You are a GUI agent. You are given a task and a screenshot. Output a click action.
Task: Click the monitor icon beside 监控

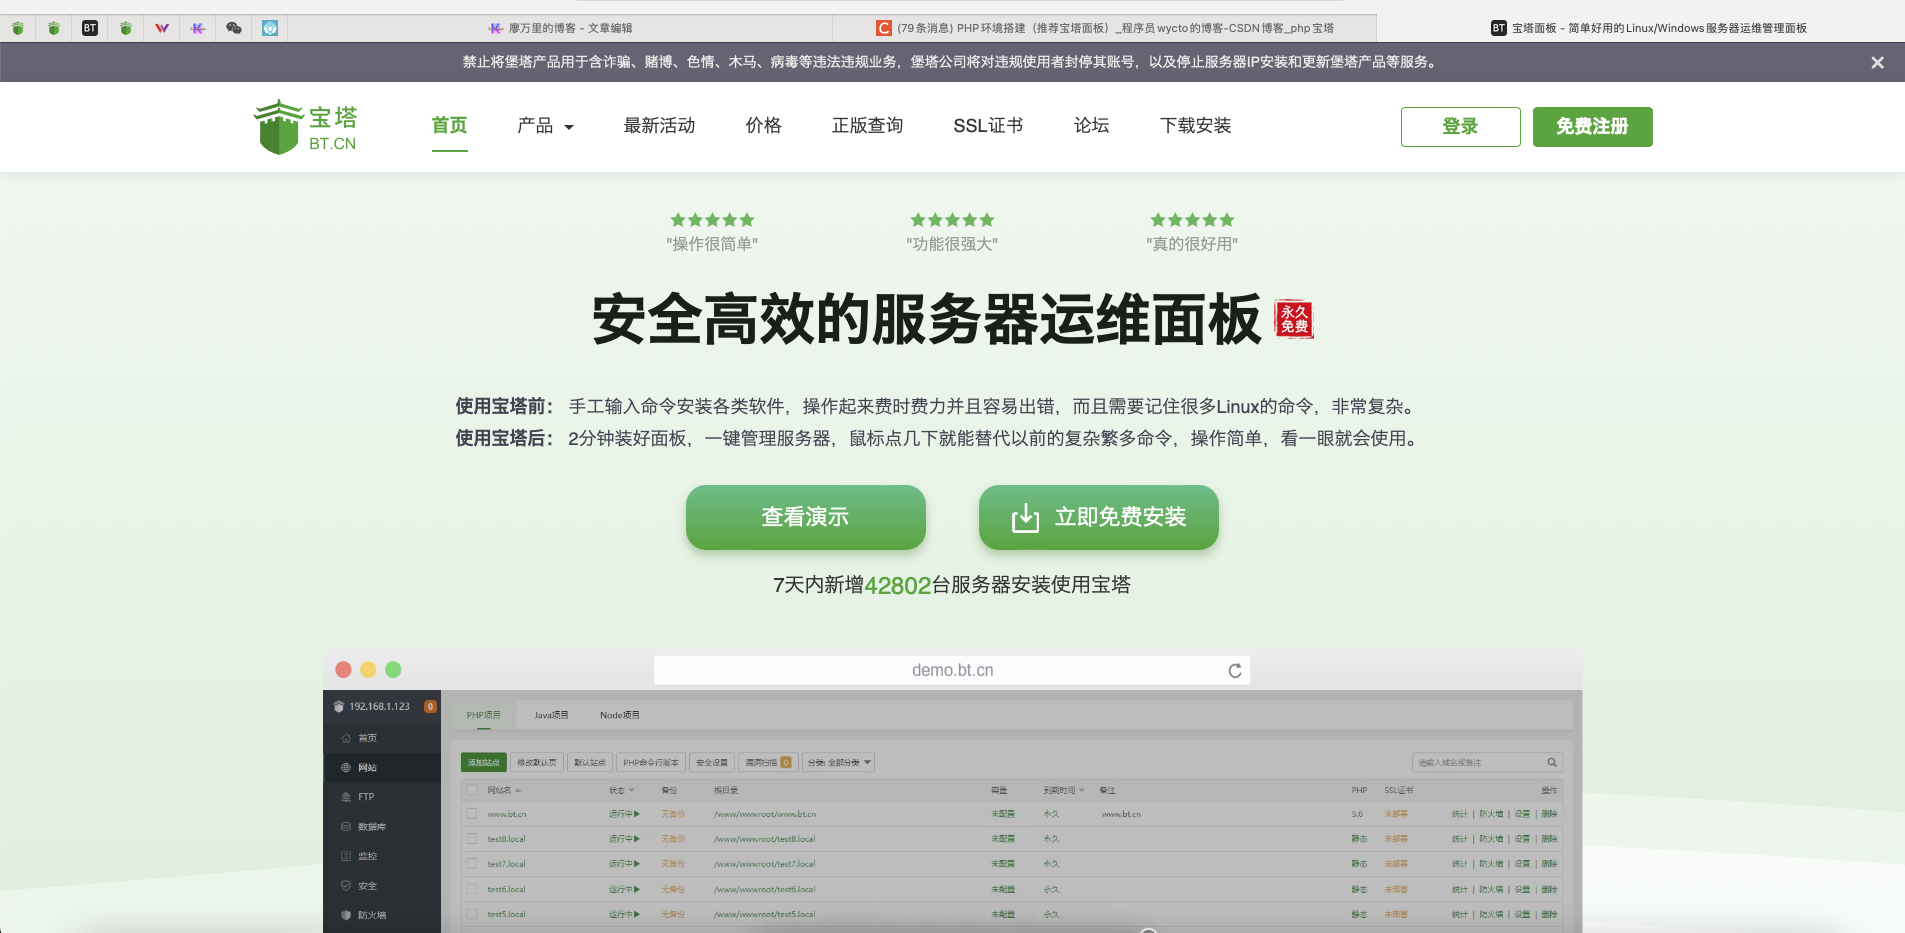(x=346, y=856)
